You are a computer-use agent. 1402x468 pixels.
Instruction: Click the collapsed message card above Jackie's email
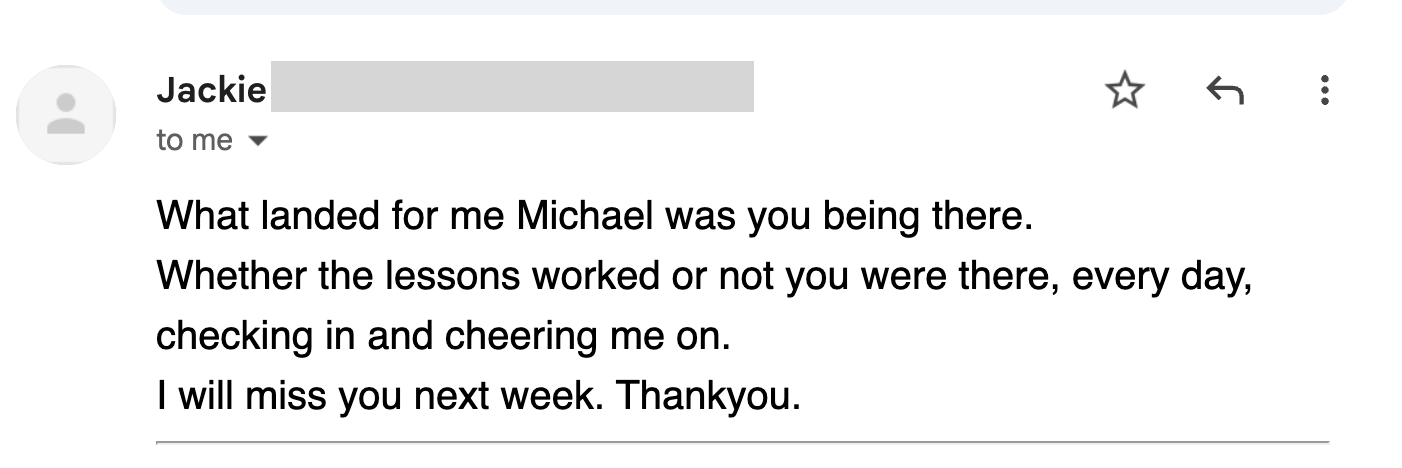750,7
